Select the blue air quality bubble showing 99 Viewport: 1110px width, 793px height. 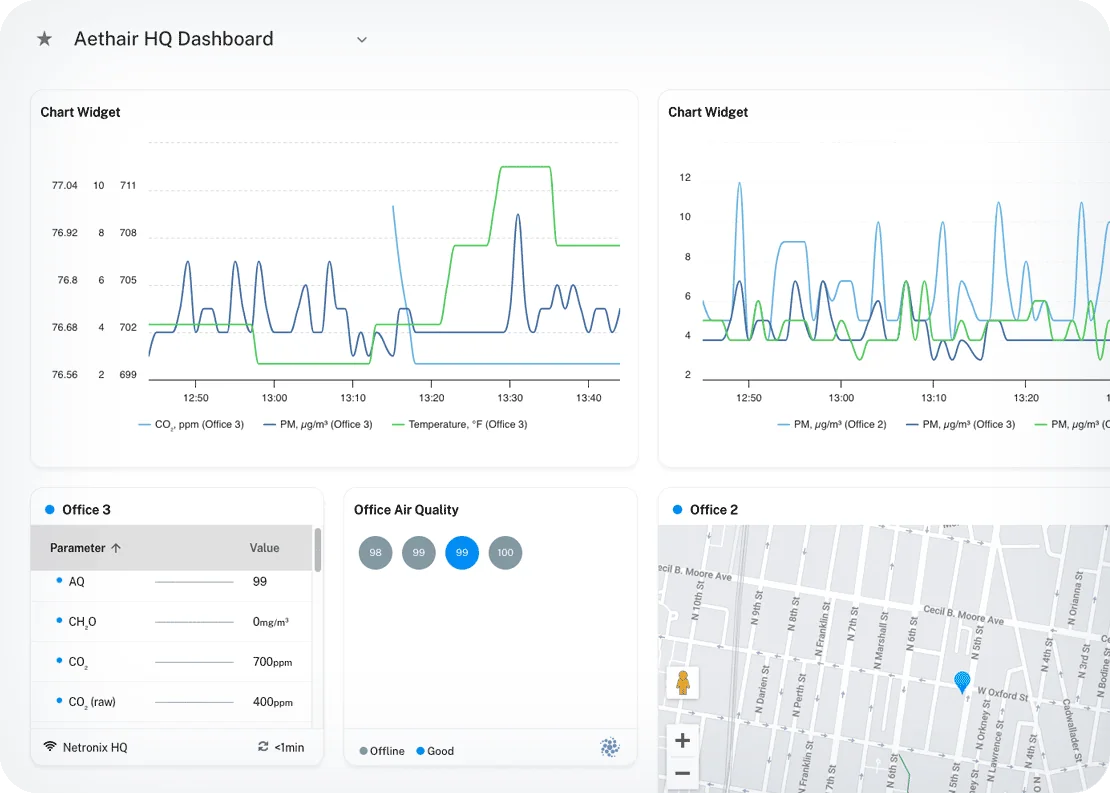tap(462, 553)
